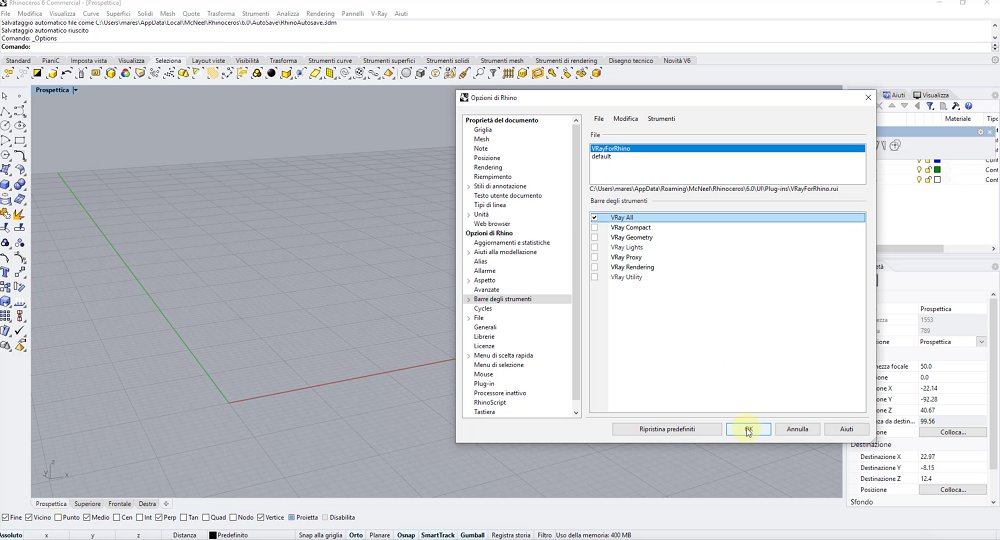Check the VRay Proxy toolbar checkbox
The width and height of the screenshot is (1000, 540).
click(x=594, y=257)
